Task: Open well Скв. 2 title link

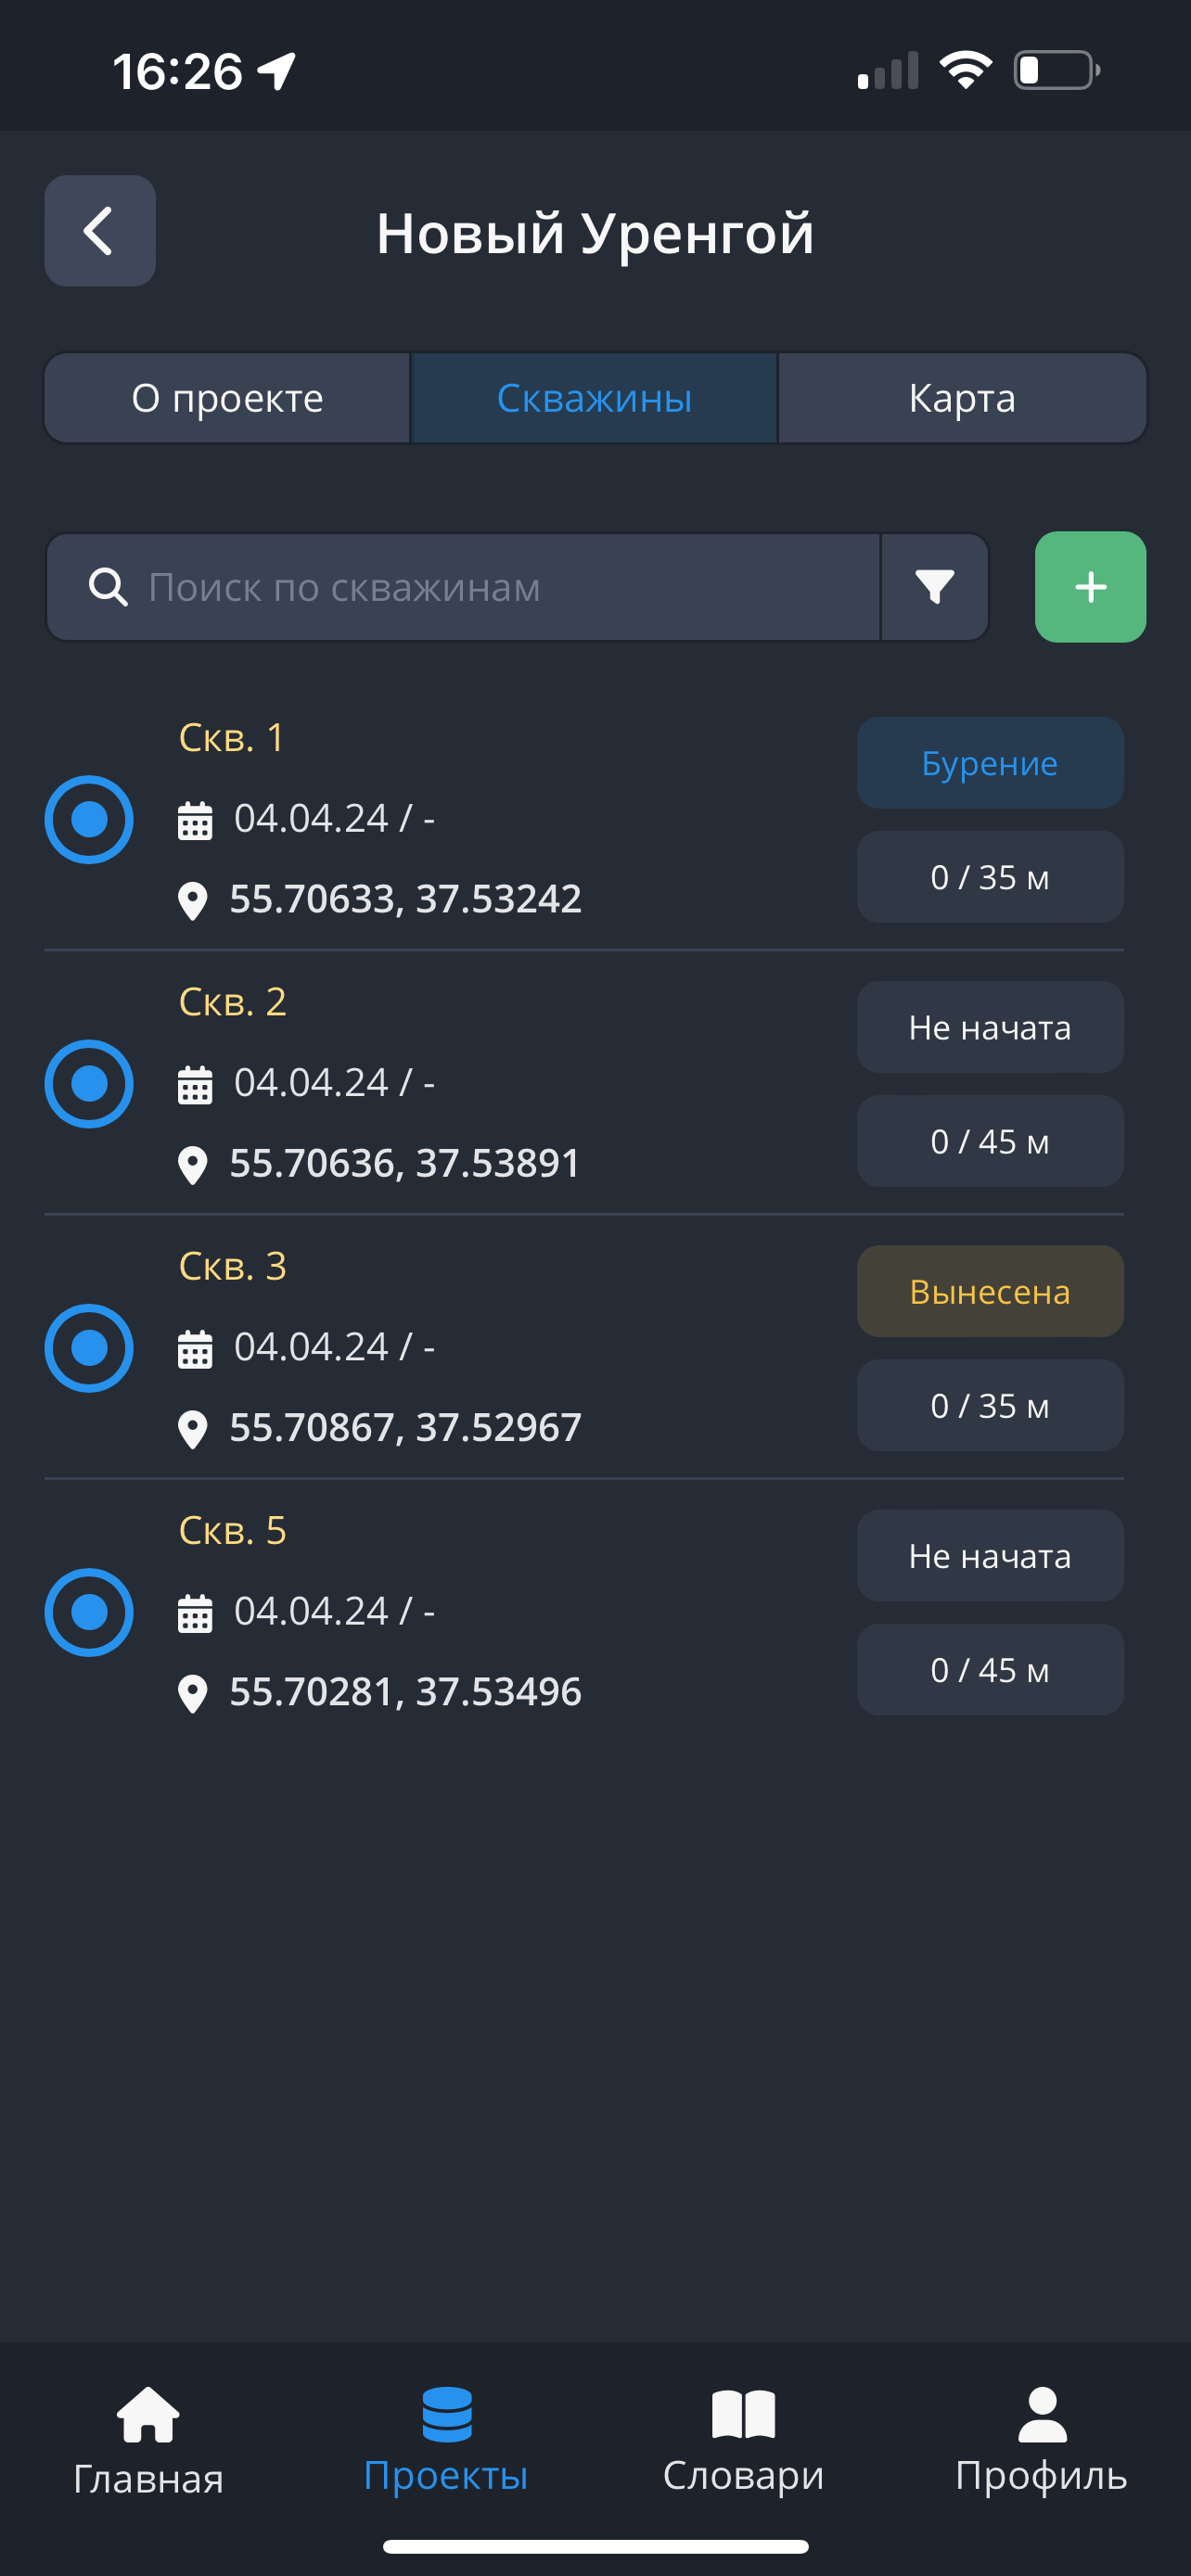Action: click(233, 1002)
